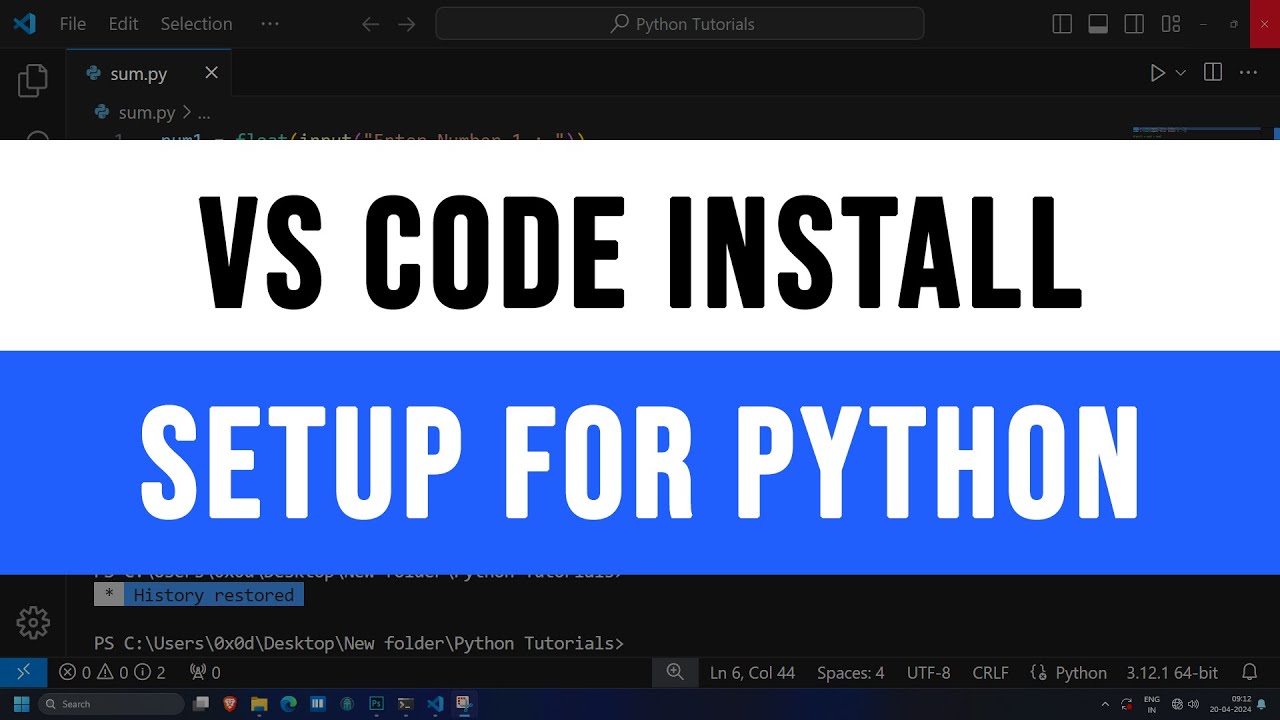Click the VS Code logo in the title bar

click(24, 23)
